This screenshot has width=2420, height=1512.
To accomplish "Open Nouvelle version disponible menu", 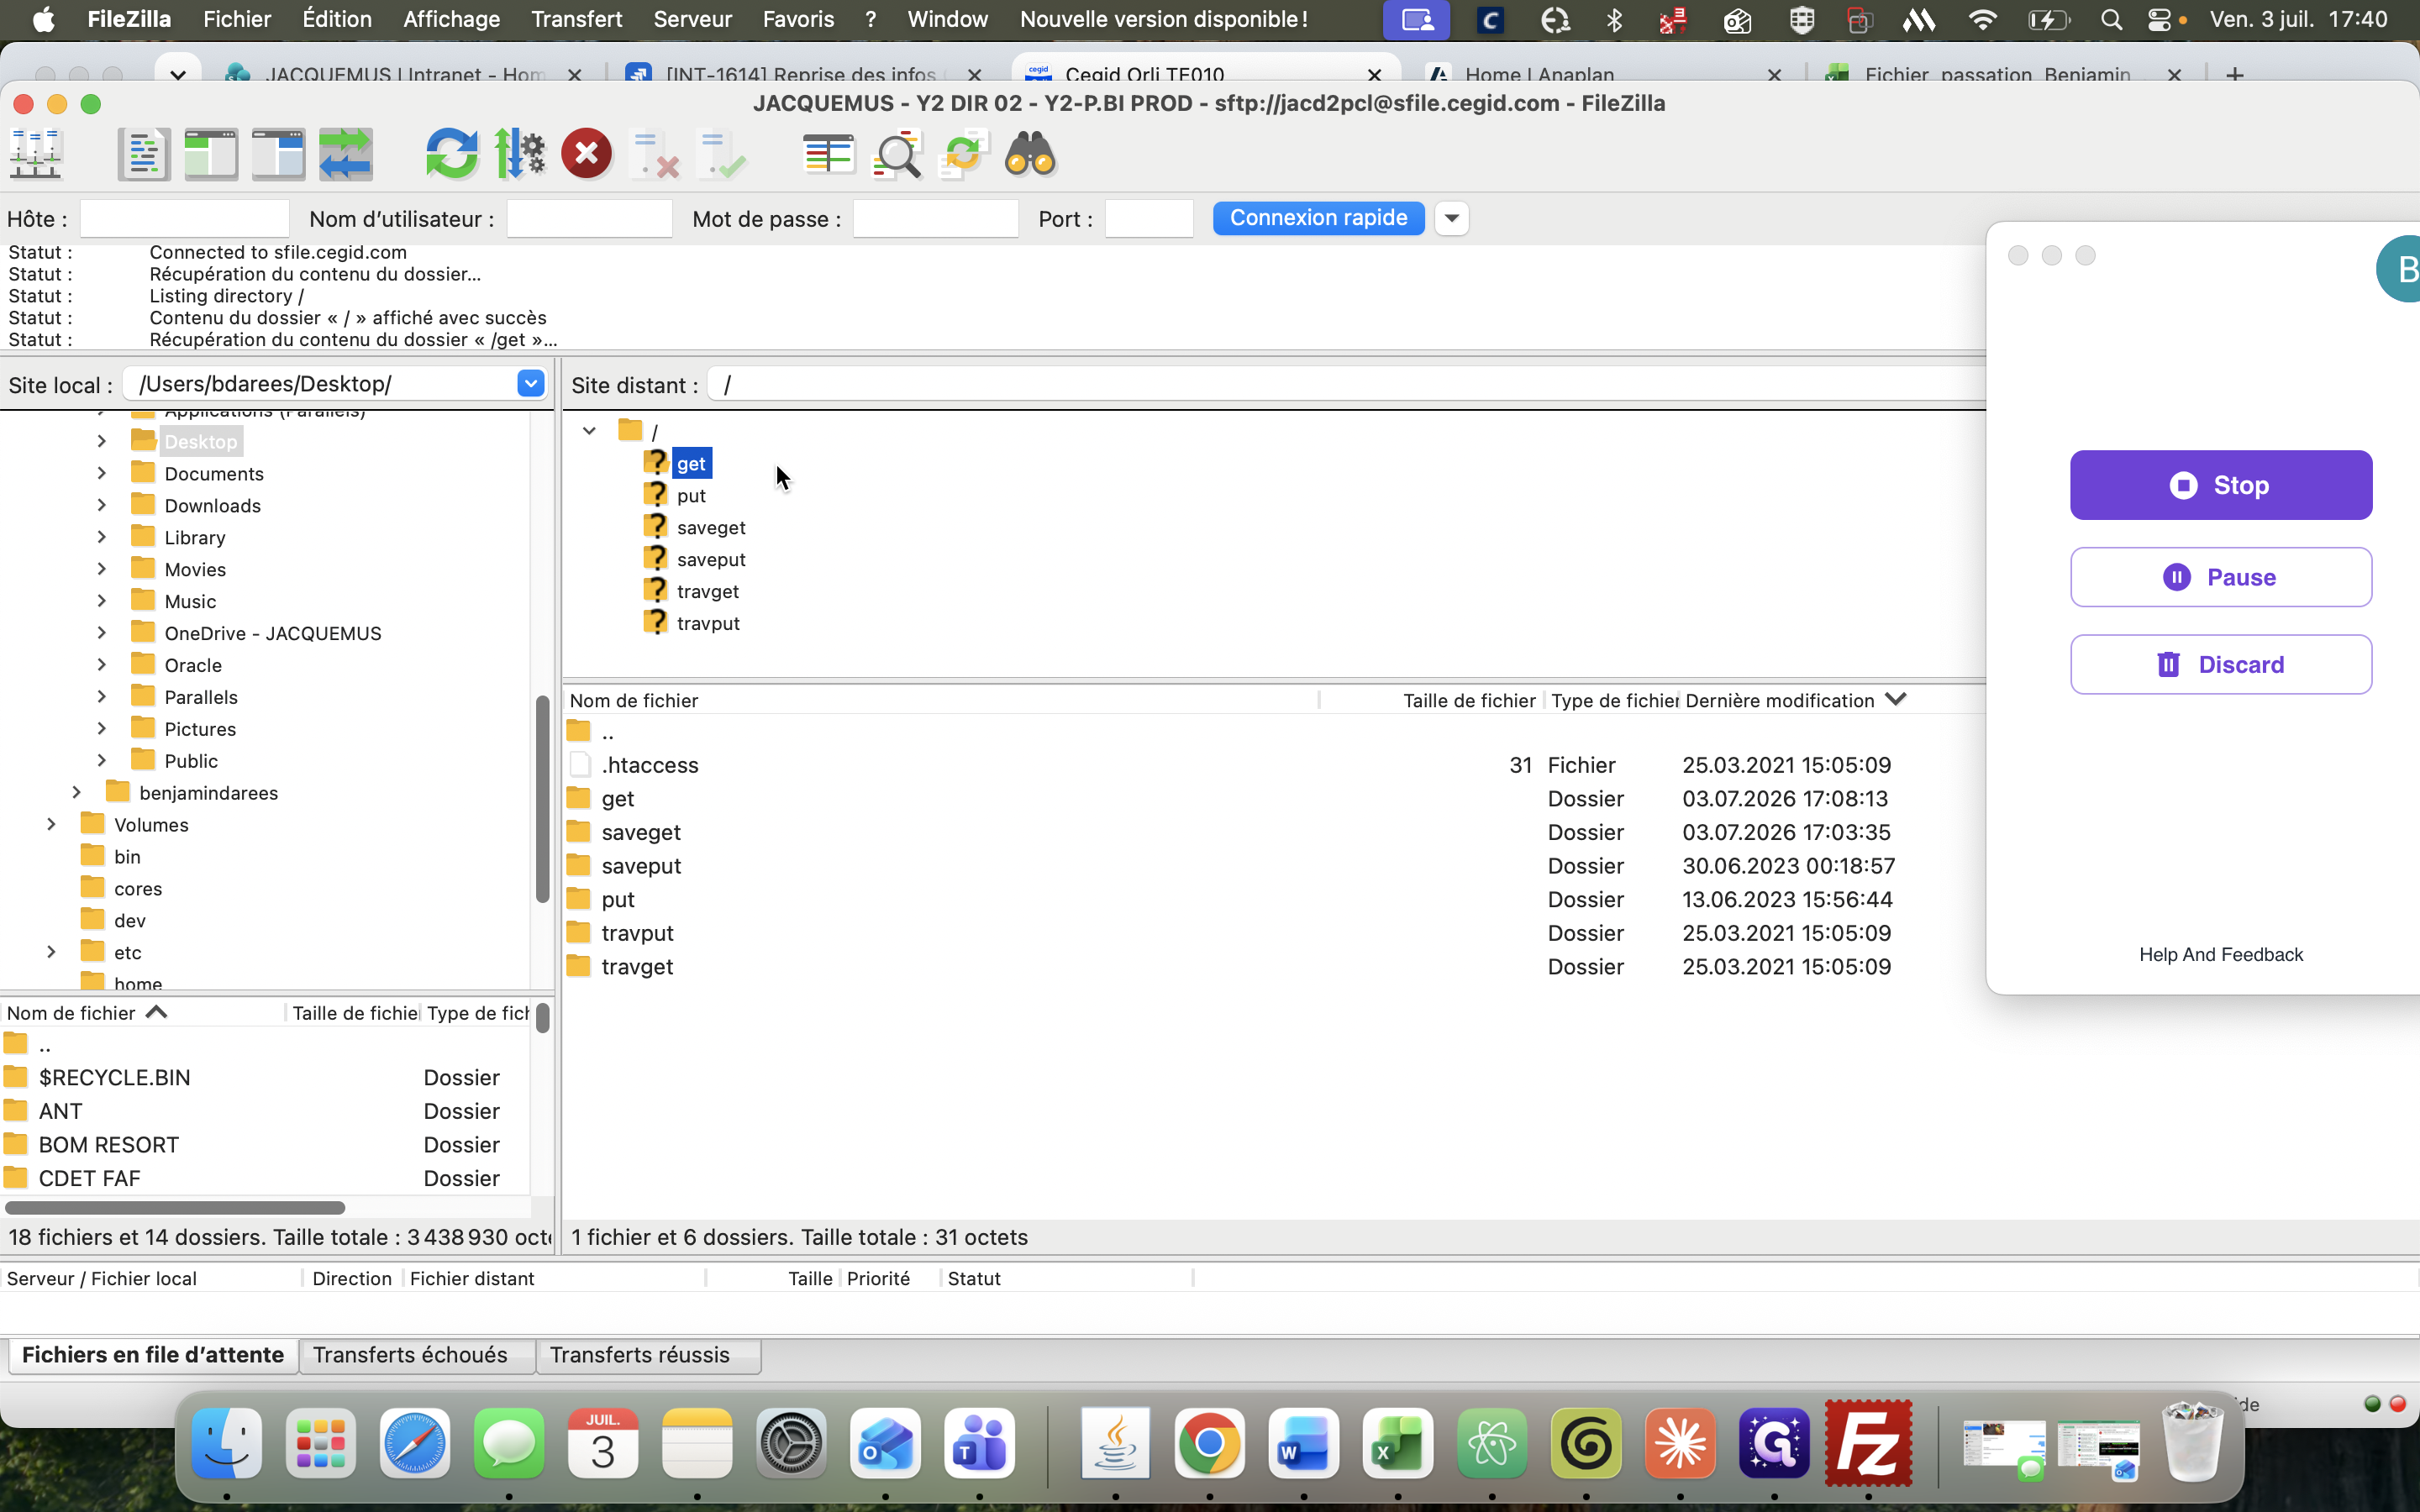I will pyautogui.click(x=1164, y=19).
